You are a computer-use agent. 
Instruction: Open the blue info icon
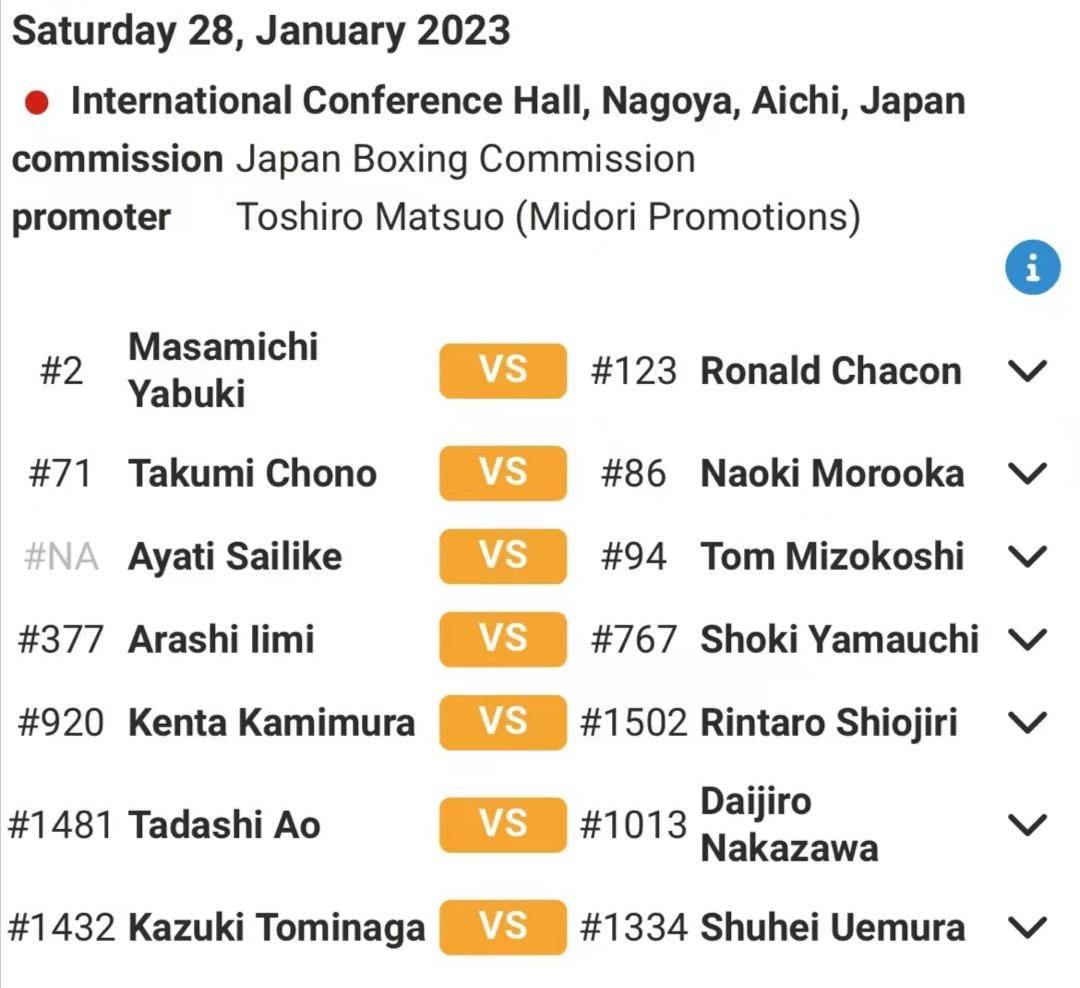tap(1032, 267)
